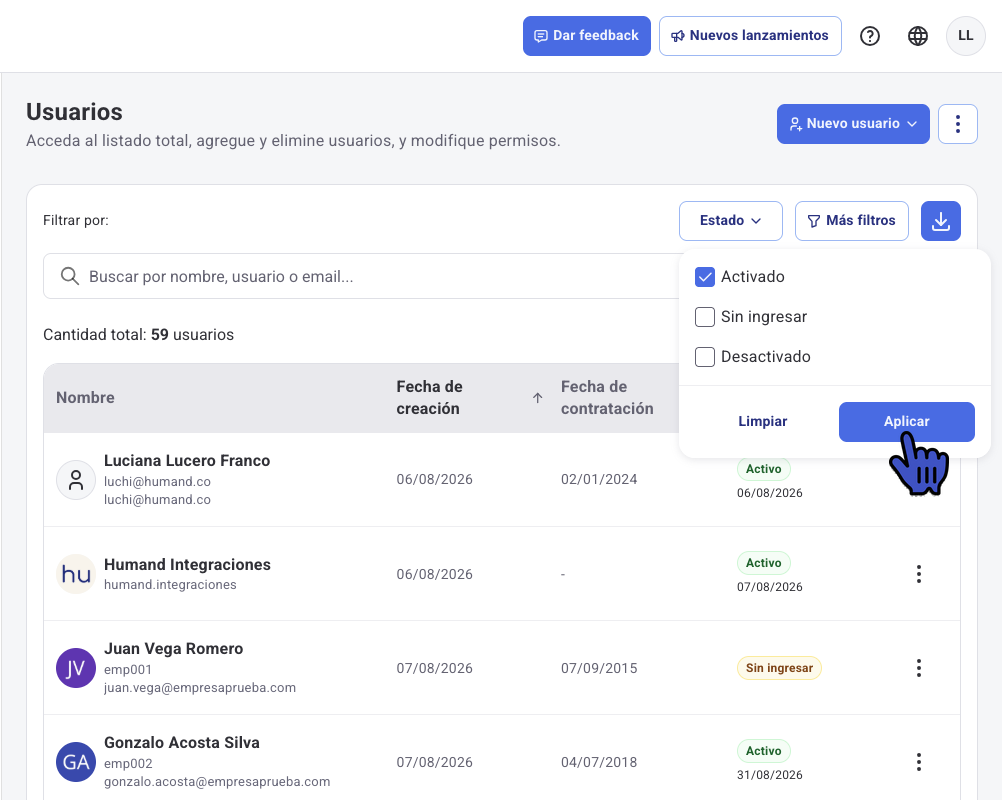Image resolution: width=1002 pixels, height=800 pixels.
Task: Sort by Fecha de contratación column
Action: pos(607,397)
